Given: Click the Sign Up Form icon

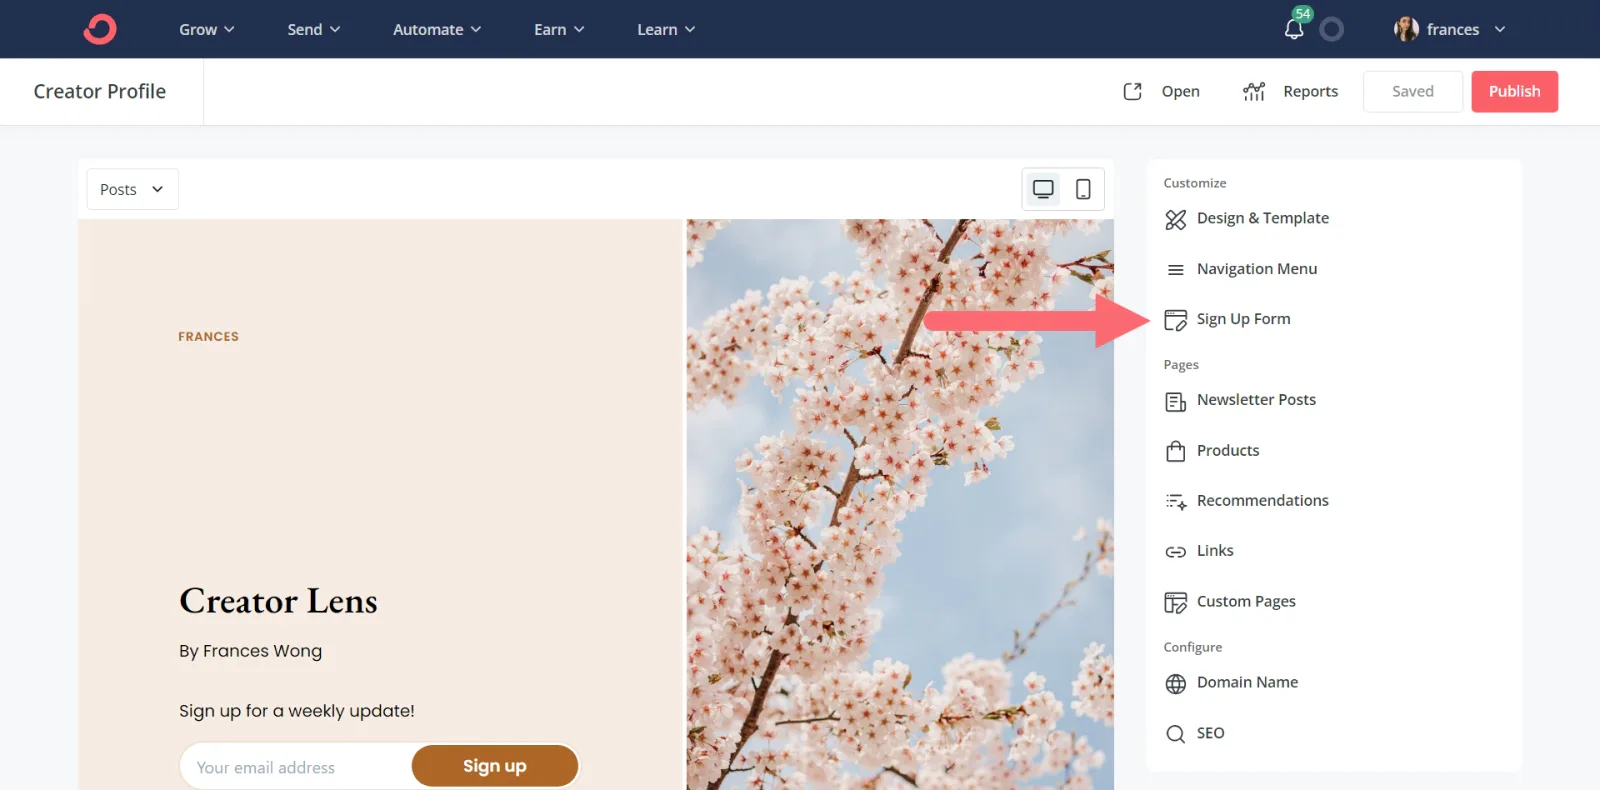Looking at the screenshot, I should click(x=1175, y=320).
